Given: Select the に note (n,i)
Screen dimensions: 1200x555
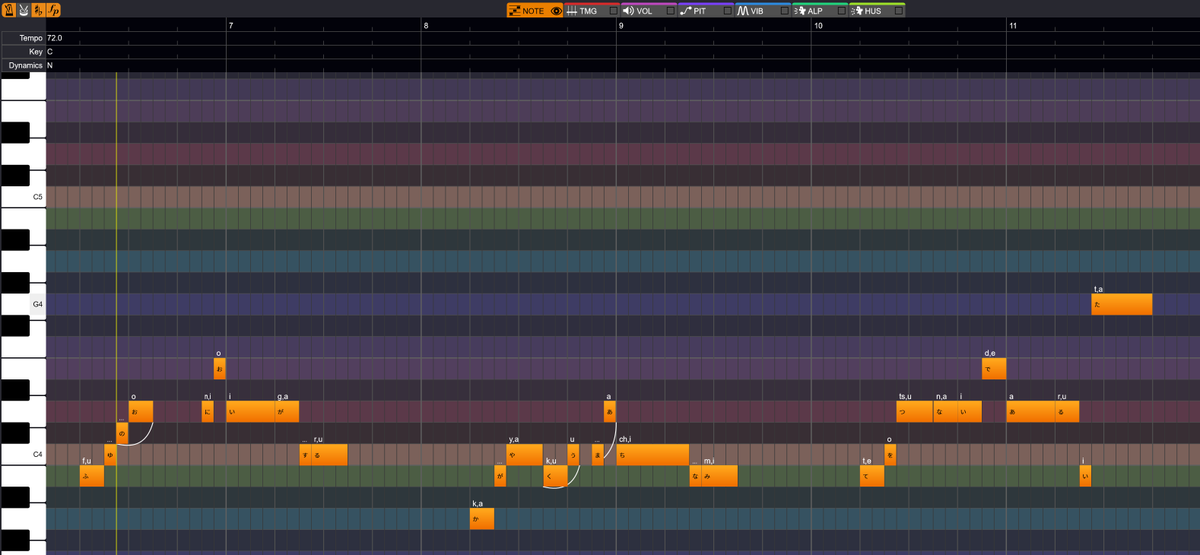Looking at the screenshot, I should 208,412.
